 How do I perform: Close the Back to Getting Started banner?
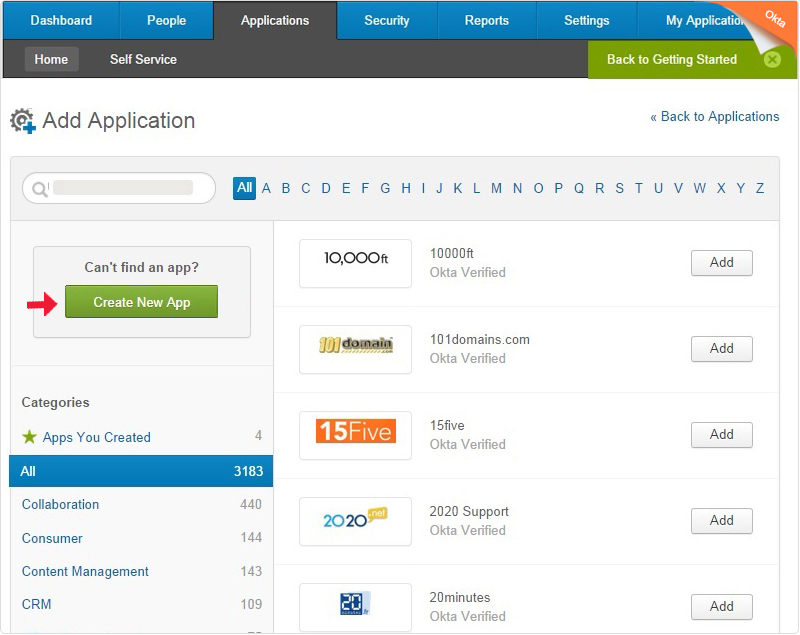[x=772, y=60]
